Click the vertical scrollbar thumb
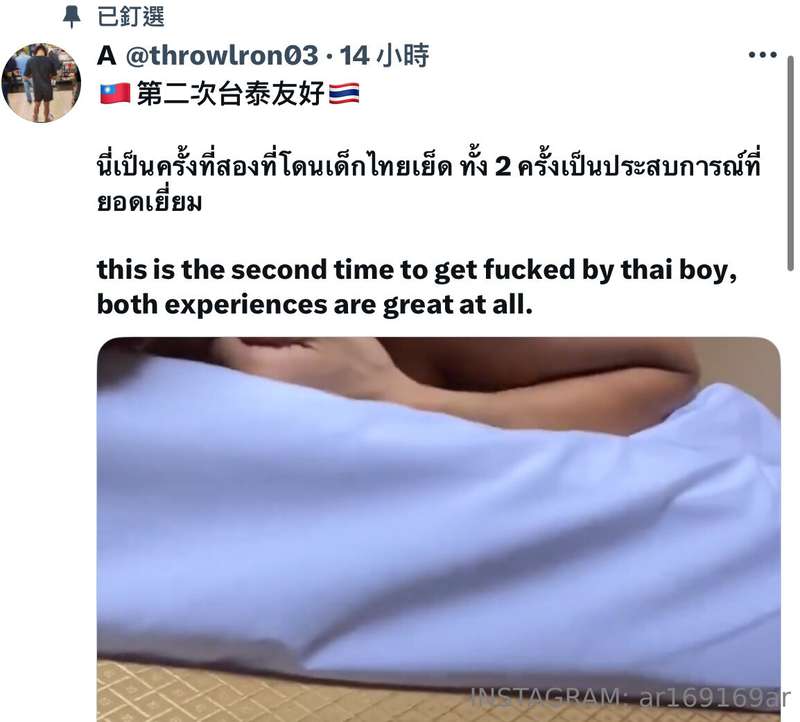This screenshot has width=800, height=722. point(790,163)
